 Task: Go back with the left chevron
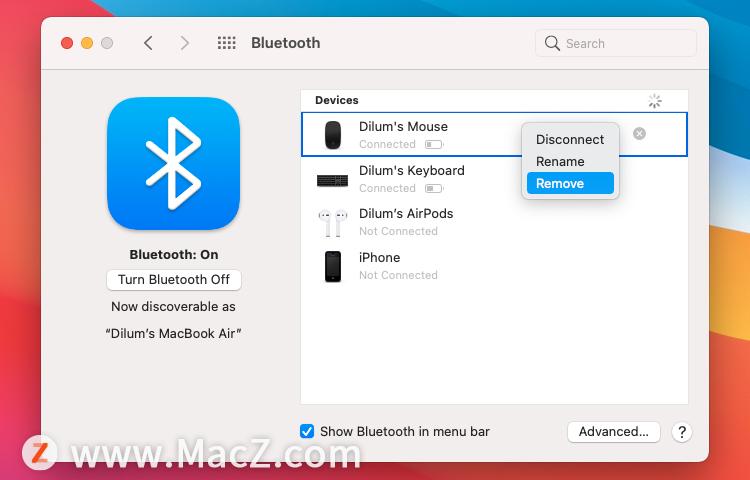tap(148, 43)
